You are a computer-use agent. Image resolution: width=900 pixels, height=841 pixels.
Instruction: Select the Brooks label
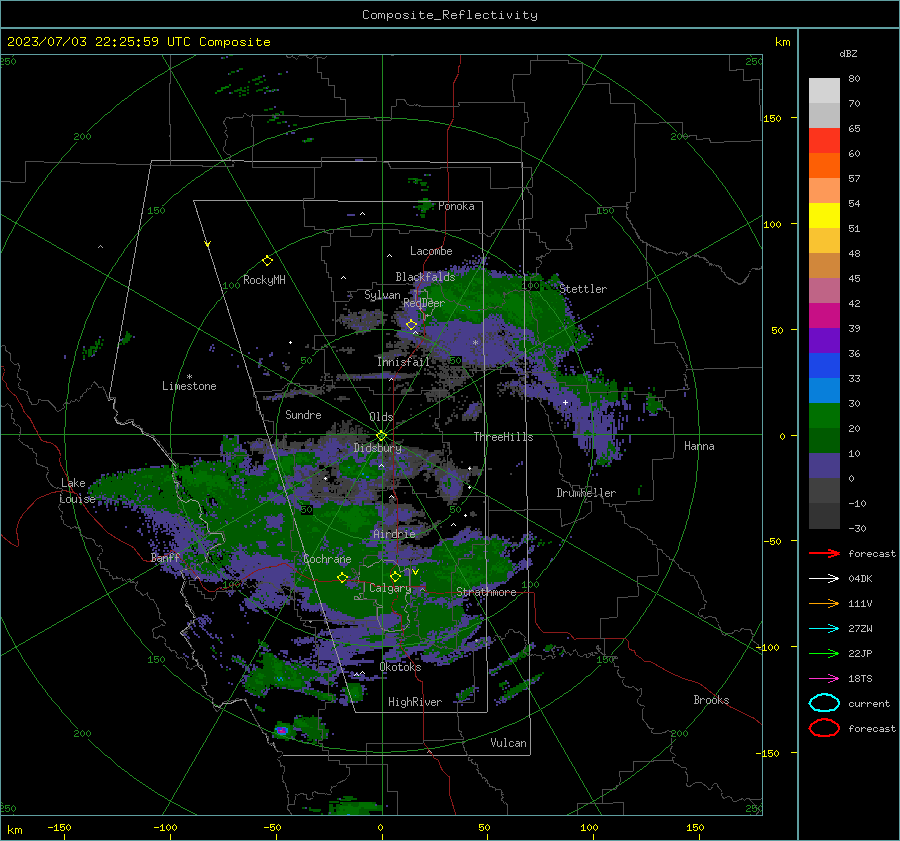(711, 700)
